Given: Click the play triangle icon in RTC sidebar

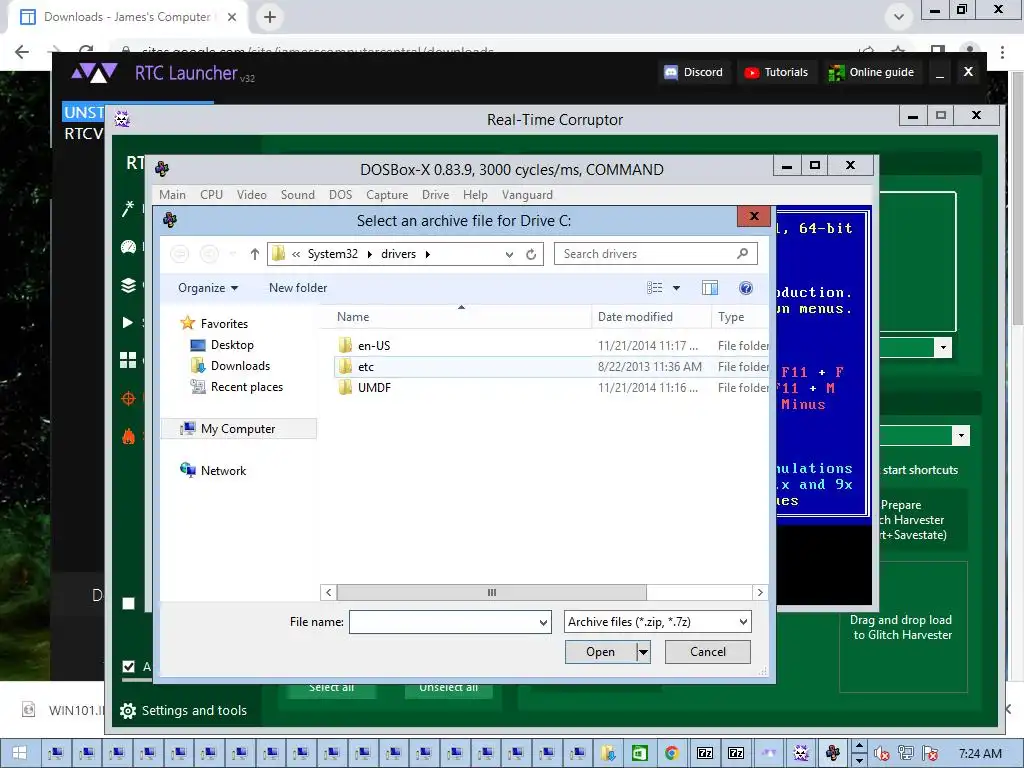Looking at the screenshot, I should [x=128, y=322].
